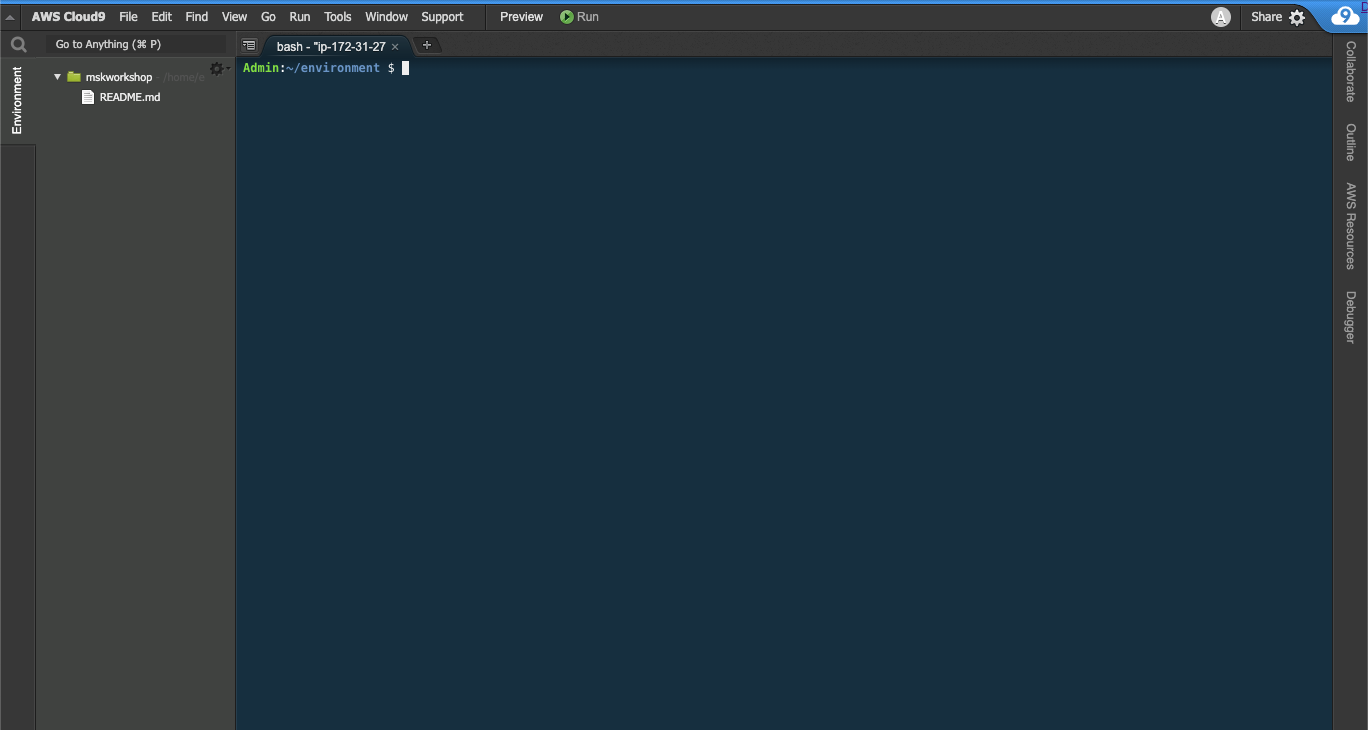Open the tab list pane menu icon
The width and height of the screenshot is (1368, 730).
(x=249, y=45)
